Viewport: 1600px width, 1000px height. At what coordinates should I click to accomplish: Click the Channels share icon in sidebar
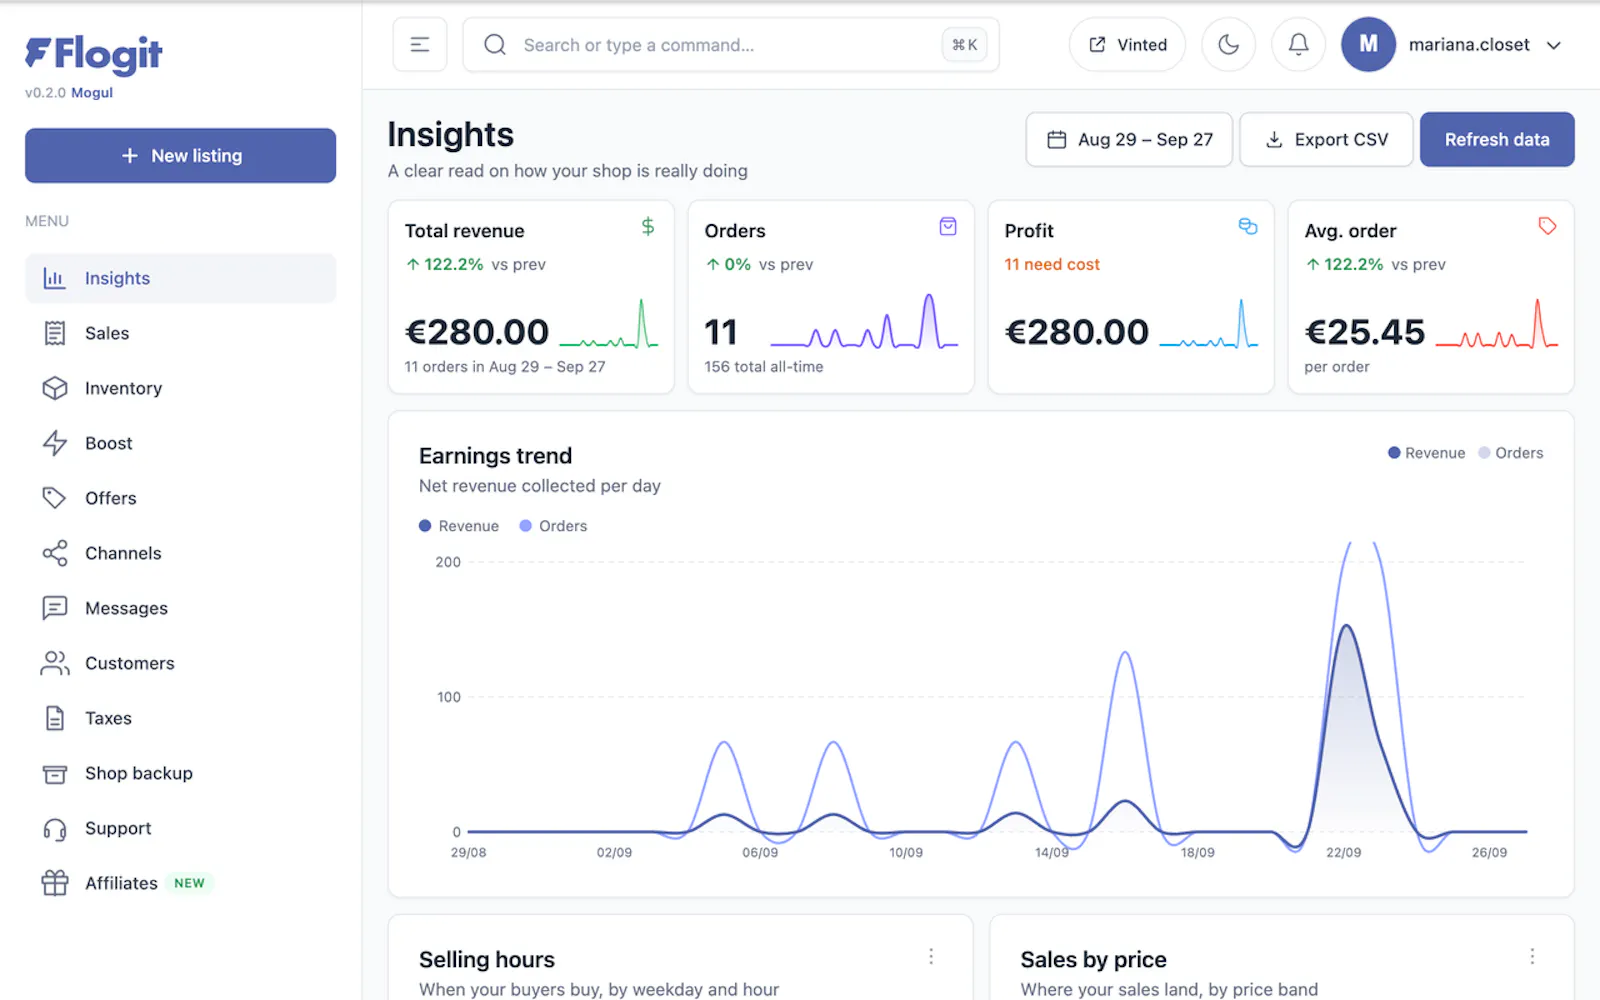54,553
